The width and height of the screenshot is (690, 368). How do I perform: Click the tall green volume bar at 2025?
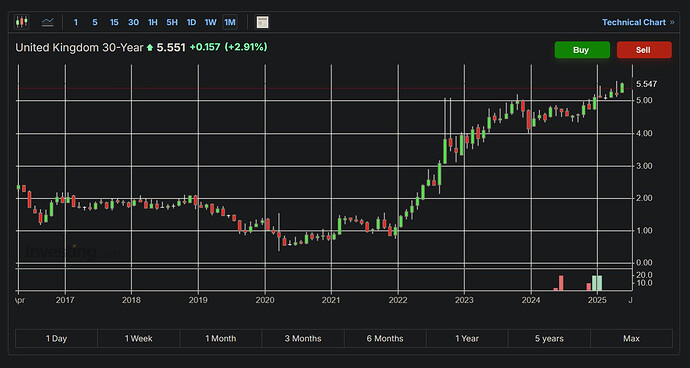click(597, 283)
